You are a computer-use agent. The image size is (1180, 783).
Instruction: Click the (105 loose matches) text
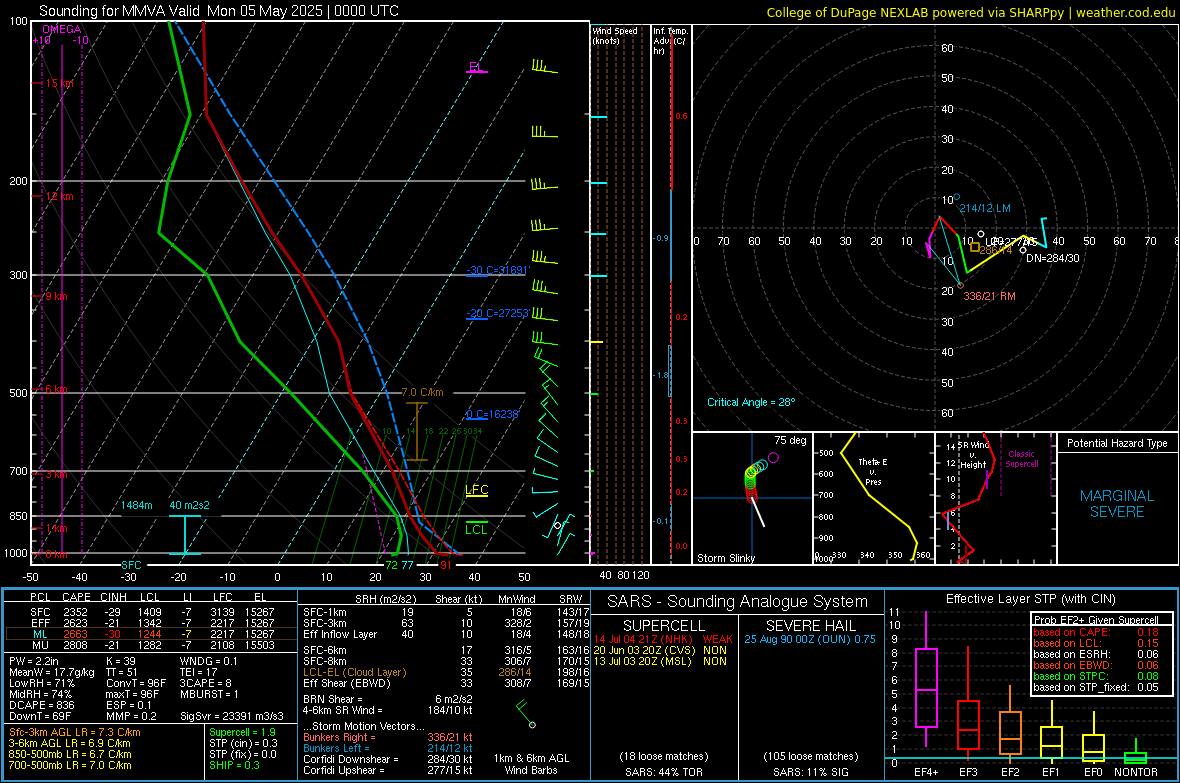point(810,756)
